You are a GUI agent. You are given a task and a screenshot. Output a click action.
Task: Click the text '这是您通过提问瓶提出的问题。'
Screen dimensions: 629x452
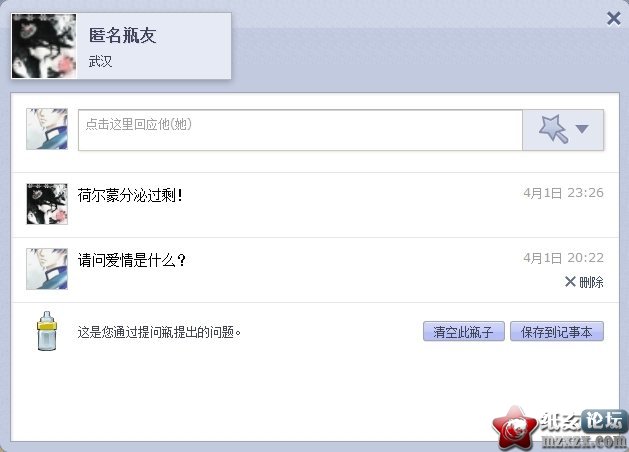[159, 332]
